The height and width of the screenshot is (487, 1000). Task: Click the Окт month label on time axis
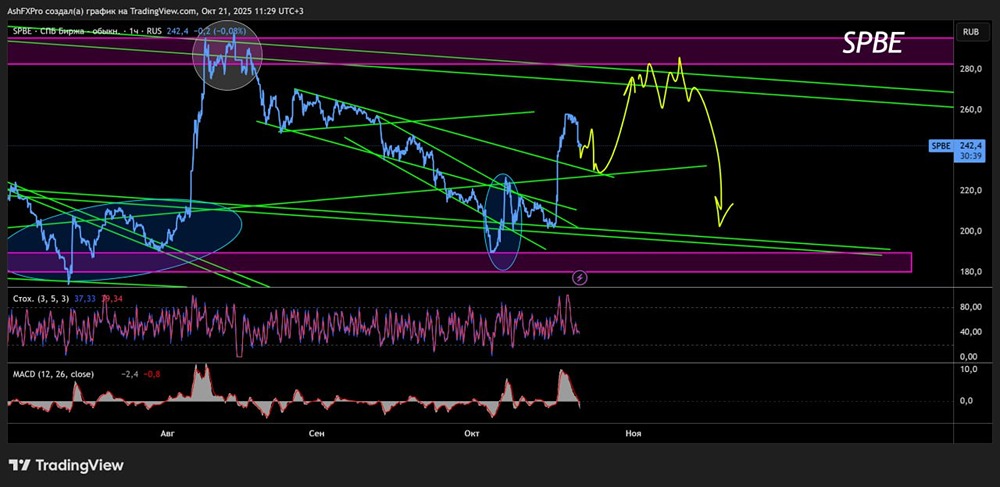[472, 433]
